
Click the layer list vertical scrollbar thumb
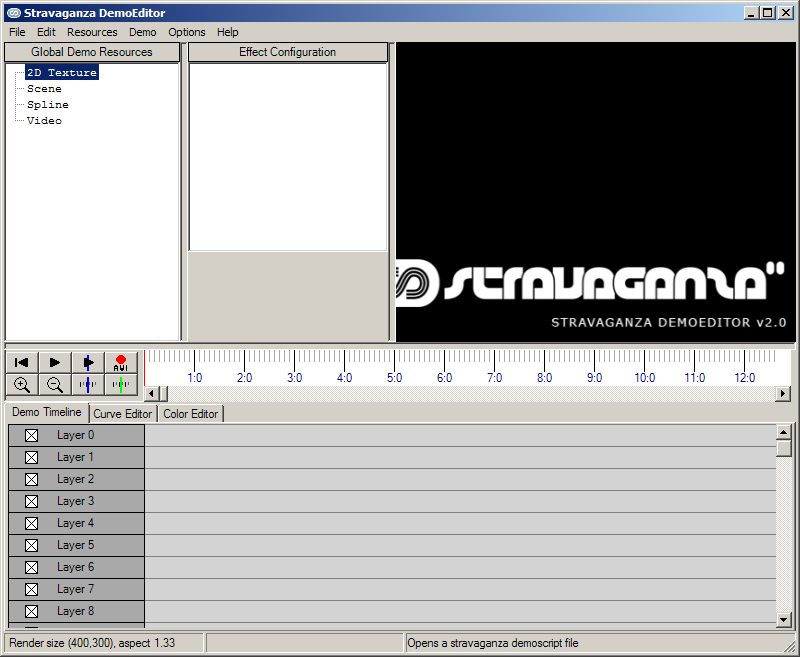784,448
